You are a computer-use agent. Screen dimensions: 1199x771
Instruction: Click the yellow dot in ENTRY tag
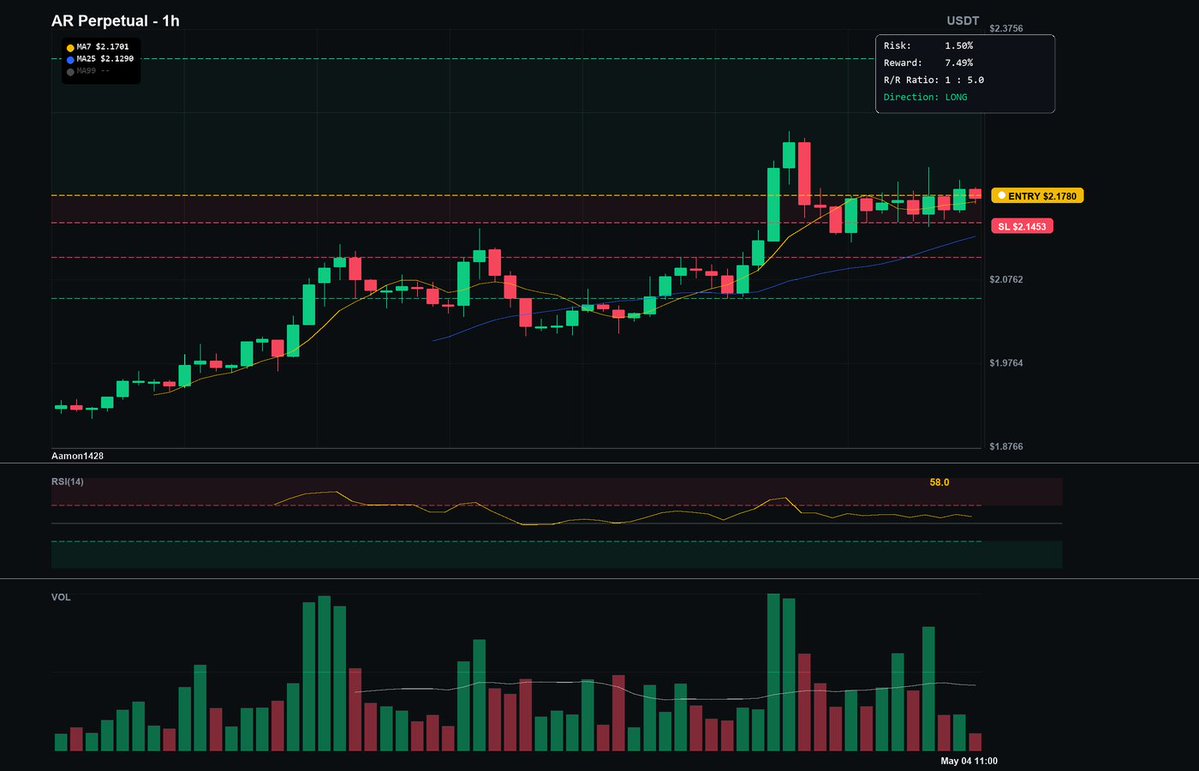click(1002, 196)
